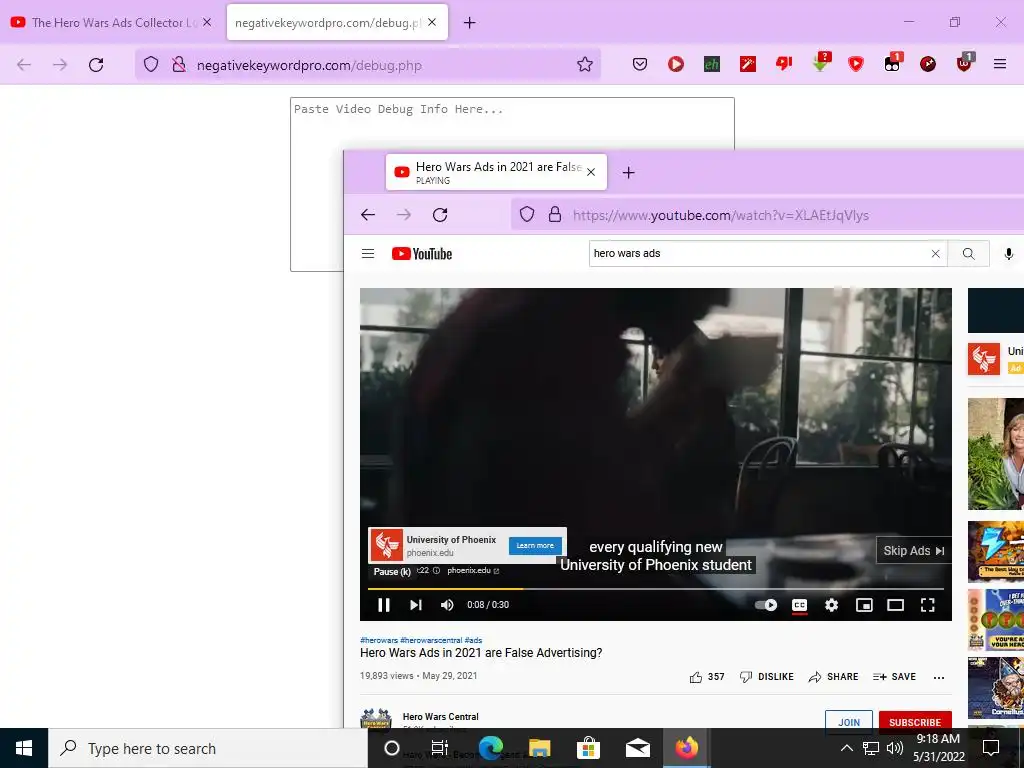Toggle the autoplay switch in player

766,605
